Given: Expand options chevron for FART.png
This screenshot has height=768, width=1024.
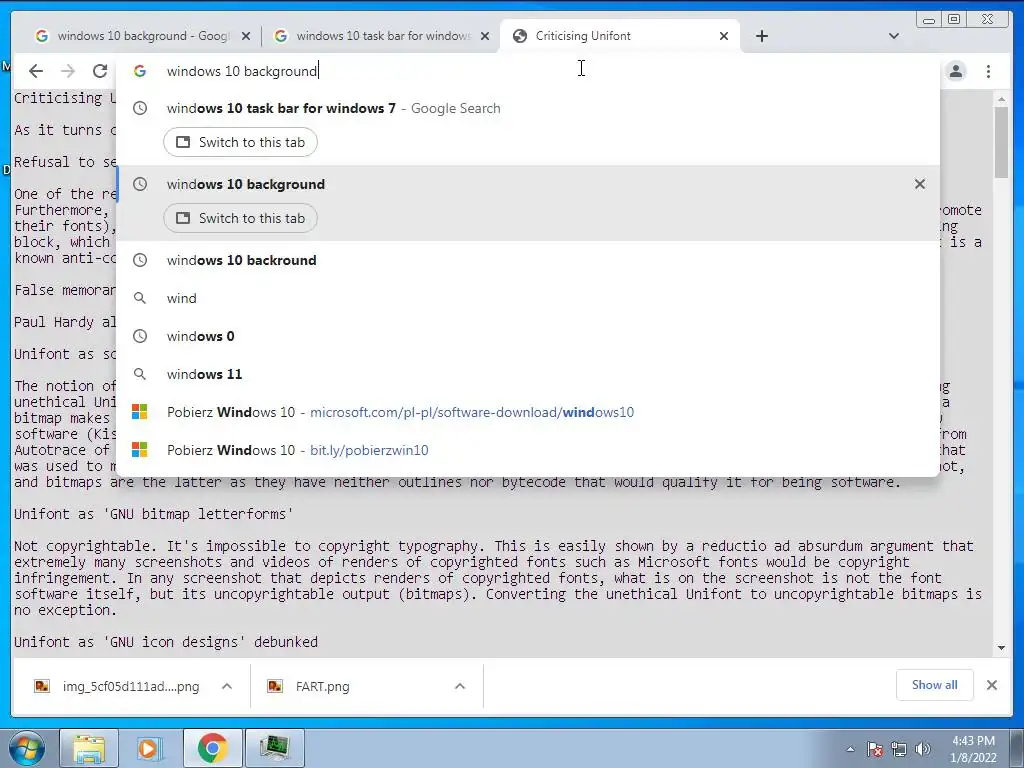Looking at the screenshot, I should 460,686.
